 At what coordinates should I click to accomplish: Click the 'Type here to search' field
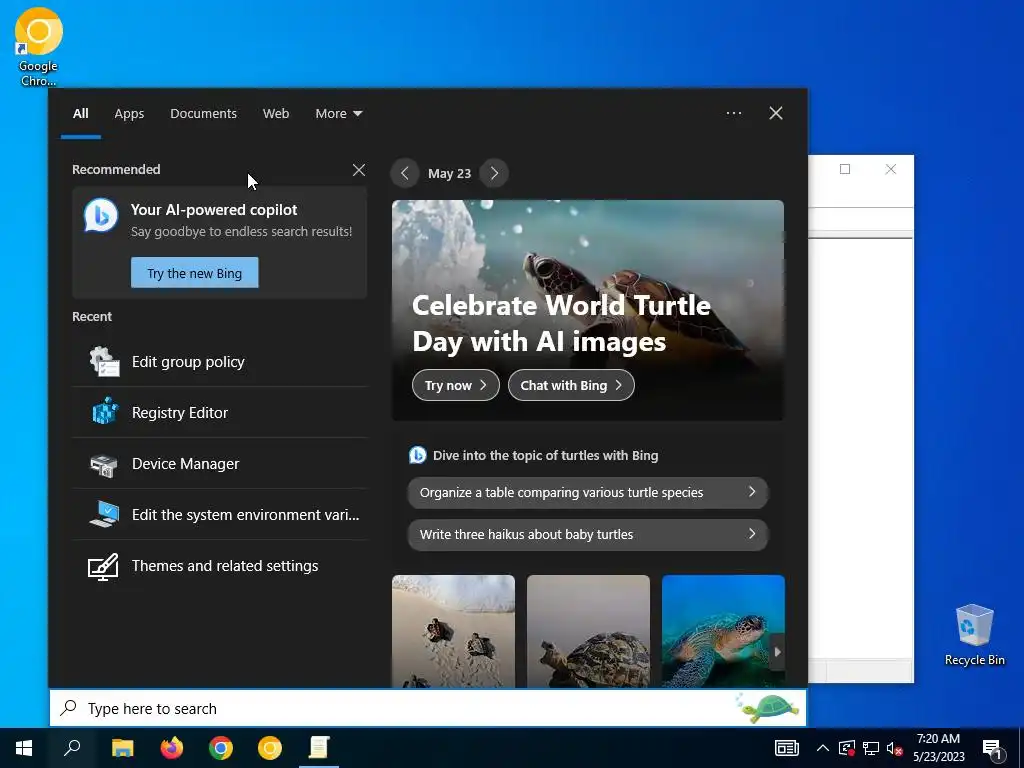click(x=428, y=708)
